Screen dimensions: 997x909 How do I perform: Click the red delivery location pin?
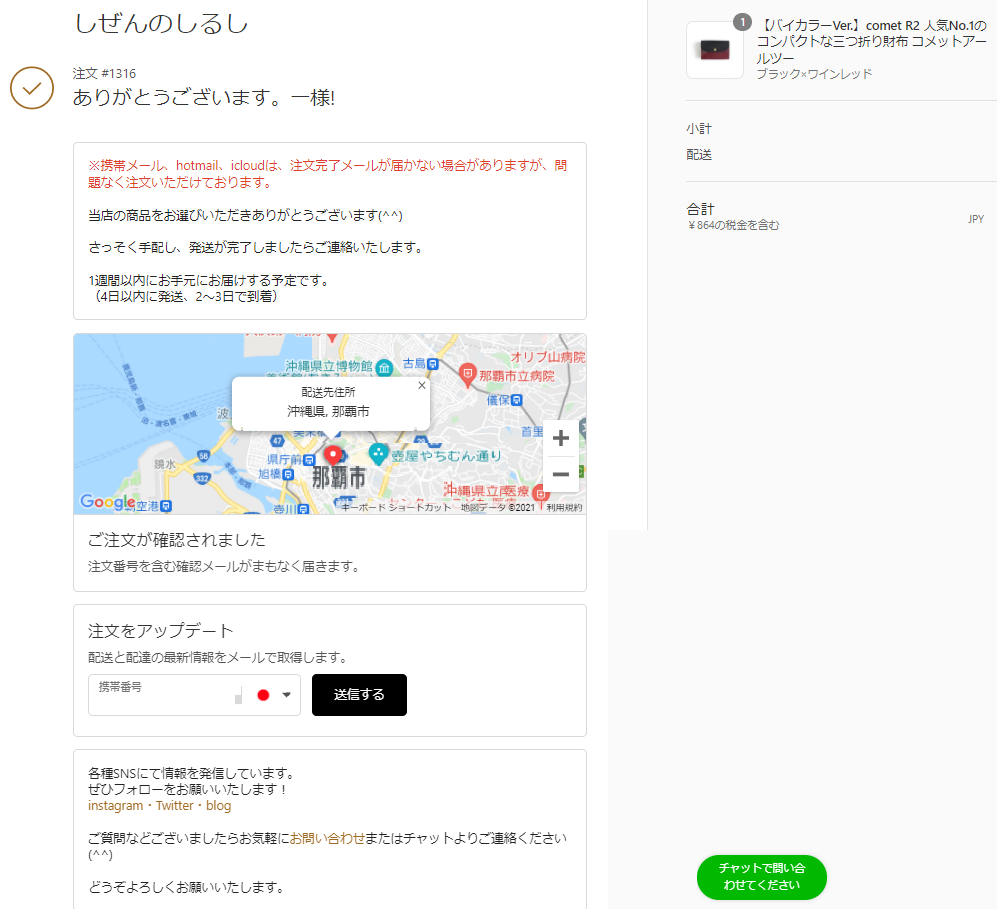coord(333,456)
